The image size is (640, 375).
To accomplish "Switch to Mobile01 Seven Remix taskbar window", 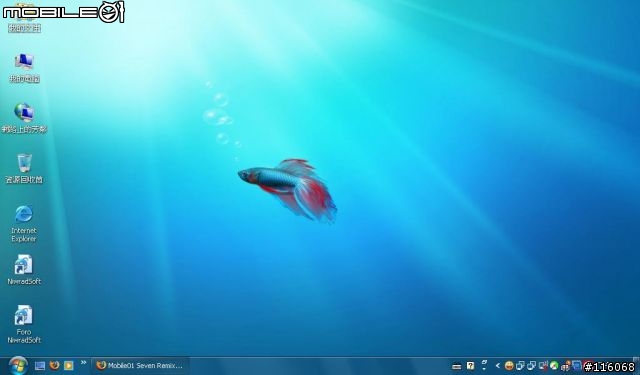I will tap(140, 366).
